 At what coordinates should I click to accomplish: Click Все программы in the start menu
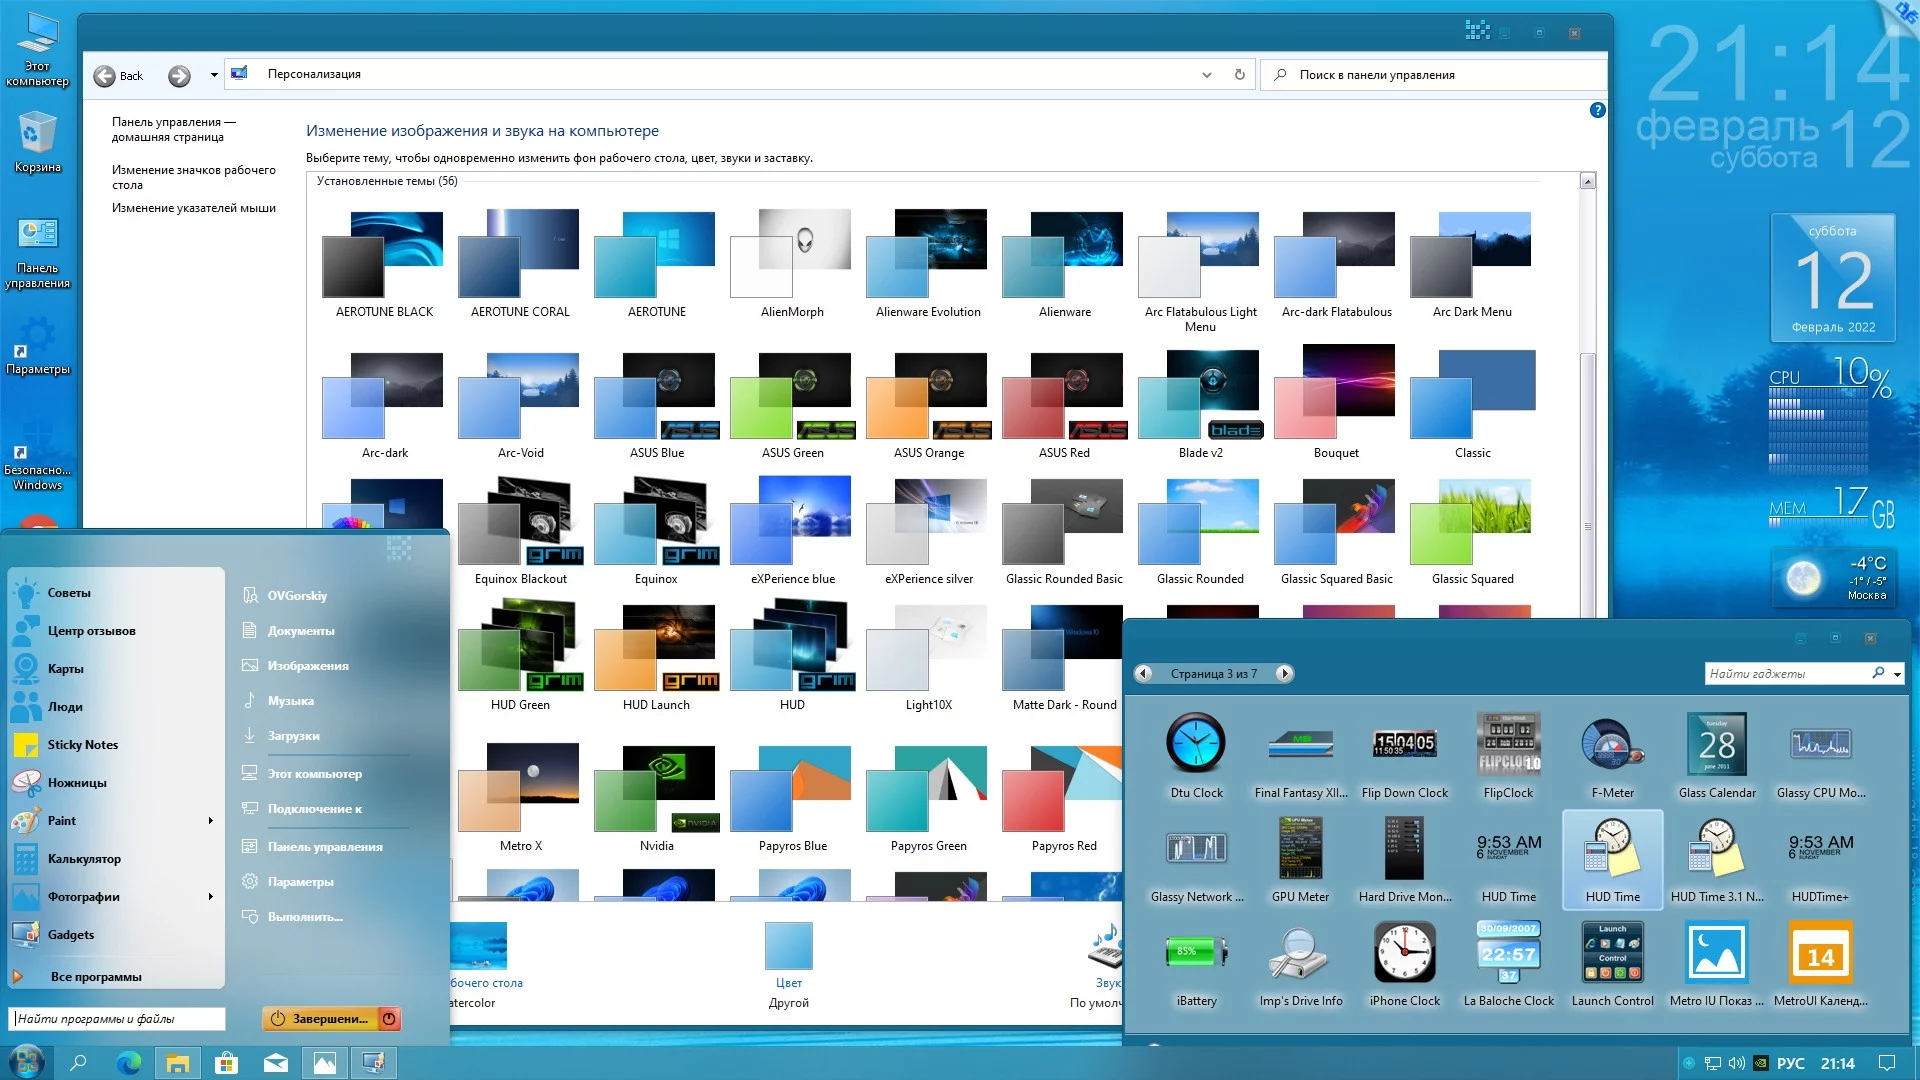click(x=96, y=977)
